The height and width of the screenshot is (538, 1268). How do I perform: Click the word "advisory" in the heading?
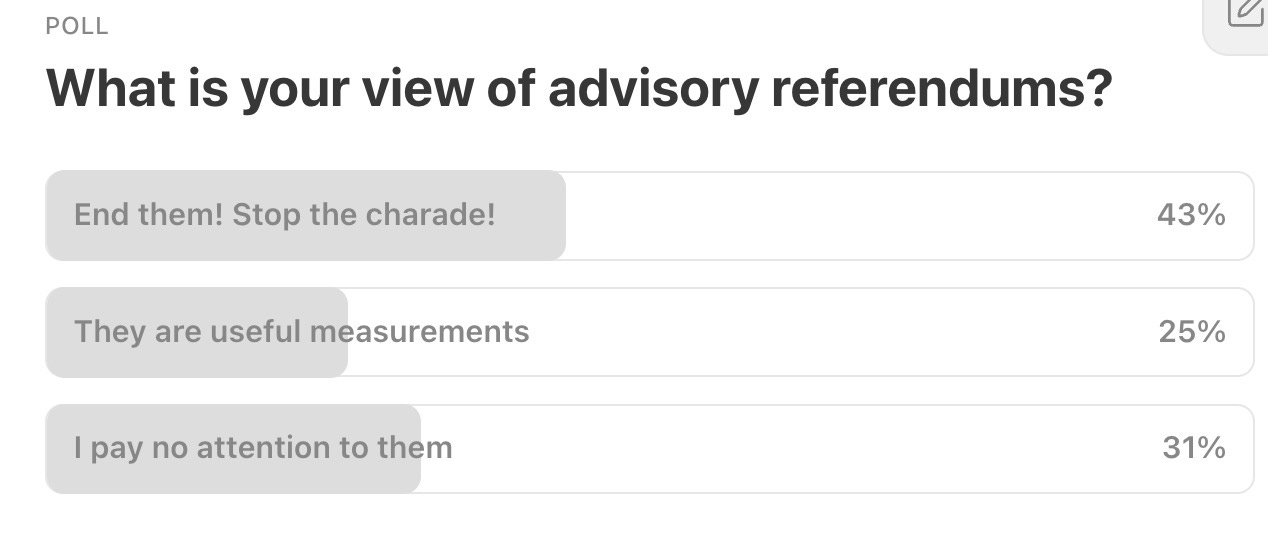(654, 91)
